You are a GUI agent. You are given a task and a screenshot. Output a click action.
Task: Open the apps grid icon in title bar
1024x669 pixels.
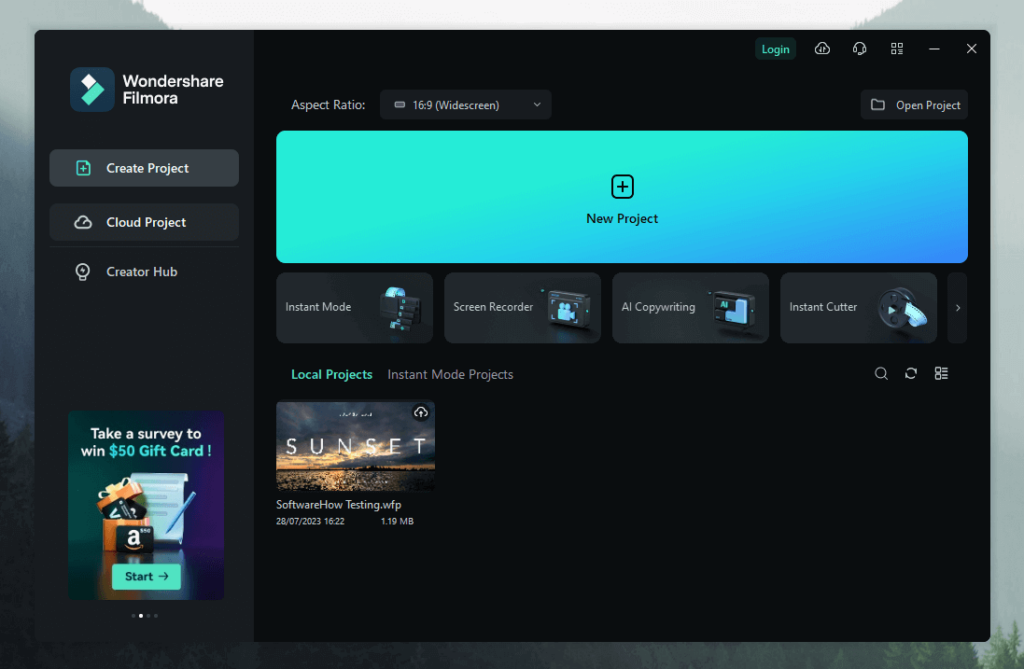[x=897, y=49]
